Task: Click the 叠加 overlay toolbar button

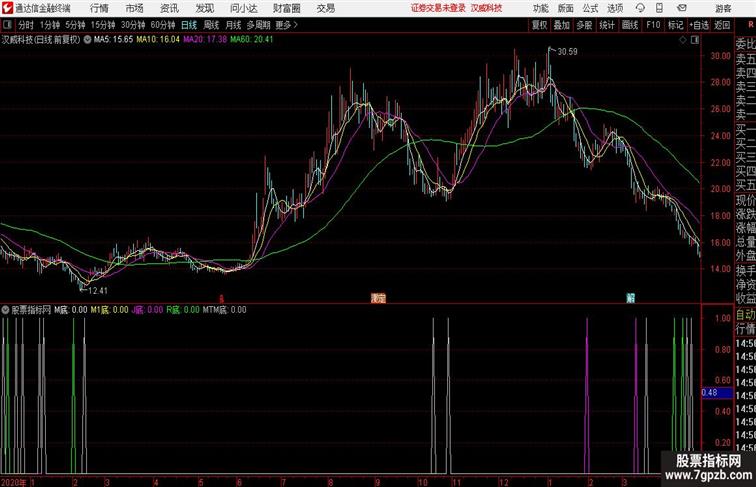Action: coord(562,25)
